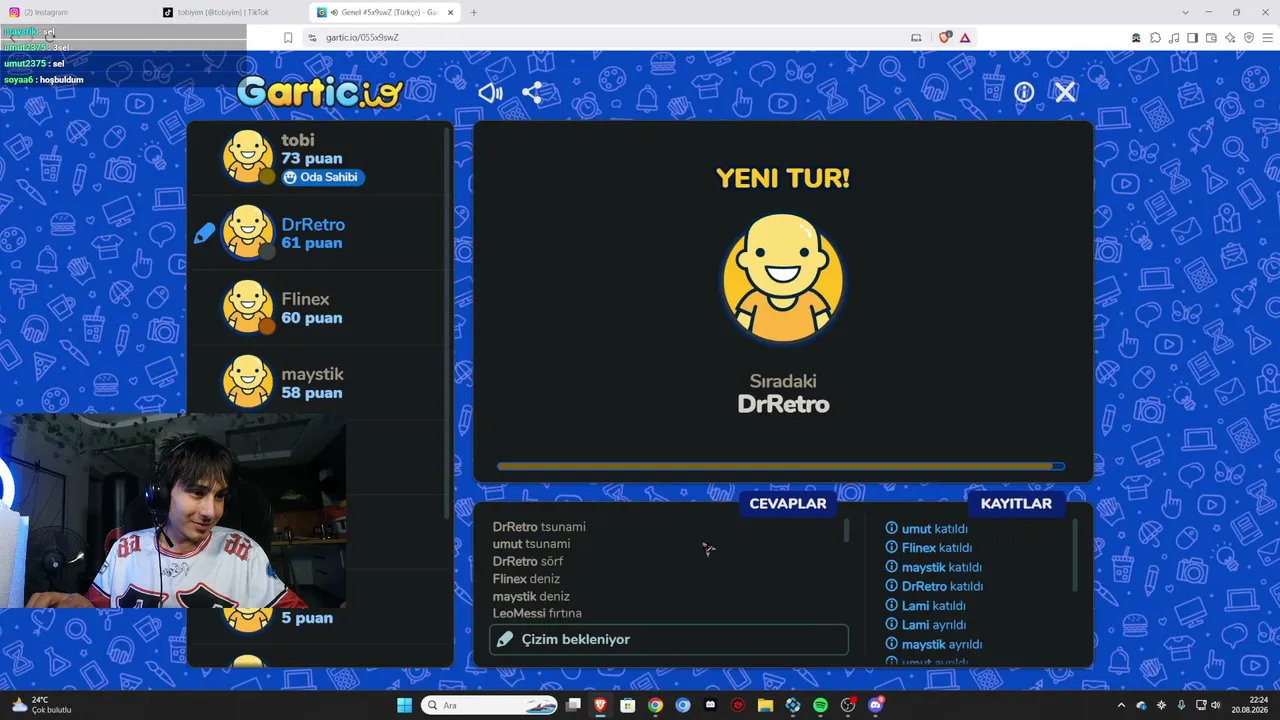The image size is (1280, 720).
Task: Open the room info icon
Action: click(1024, 93)
